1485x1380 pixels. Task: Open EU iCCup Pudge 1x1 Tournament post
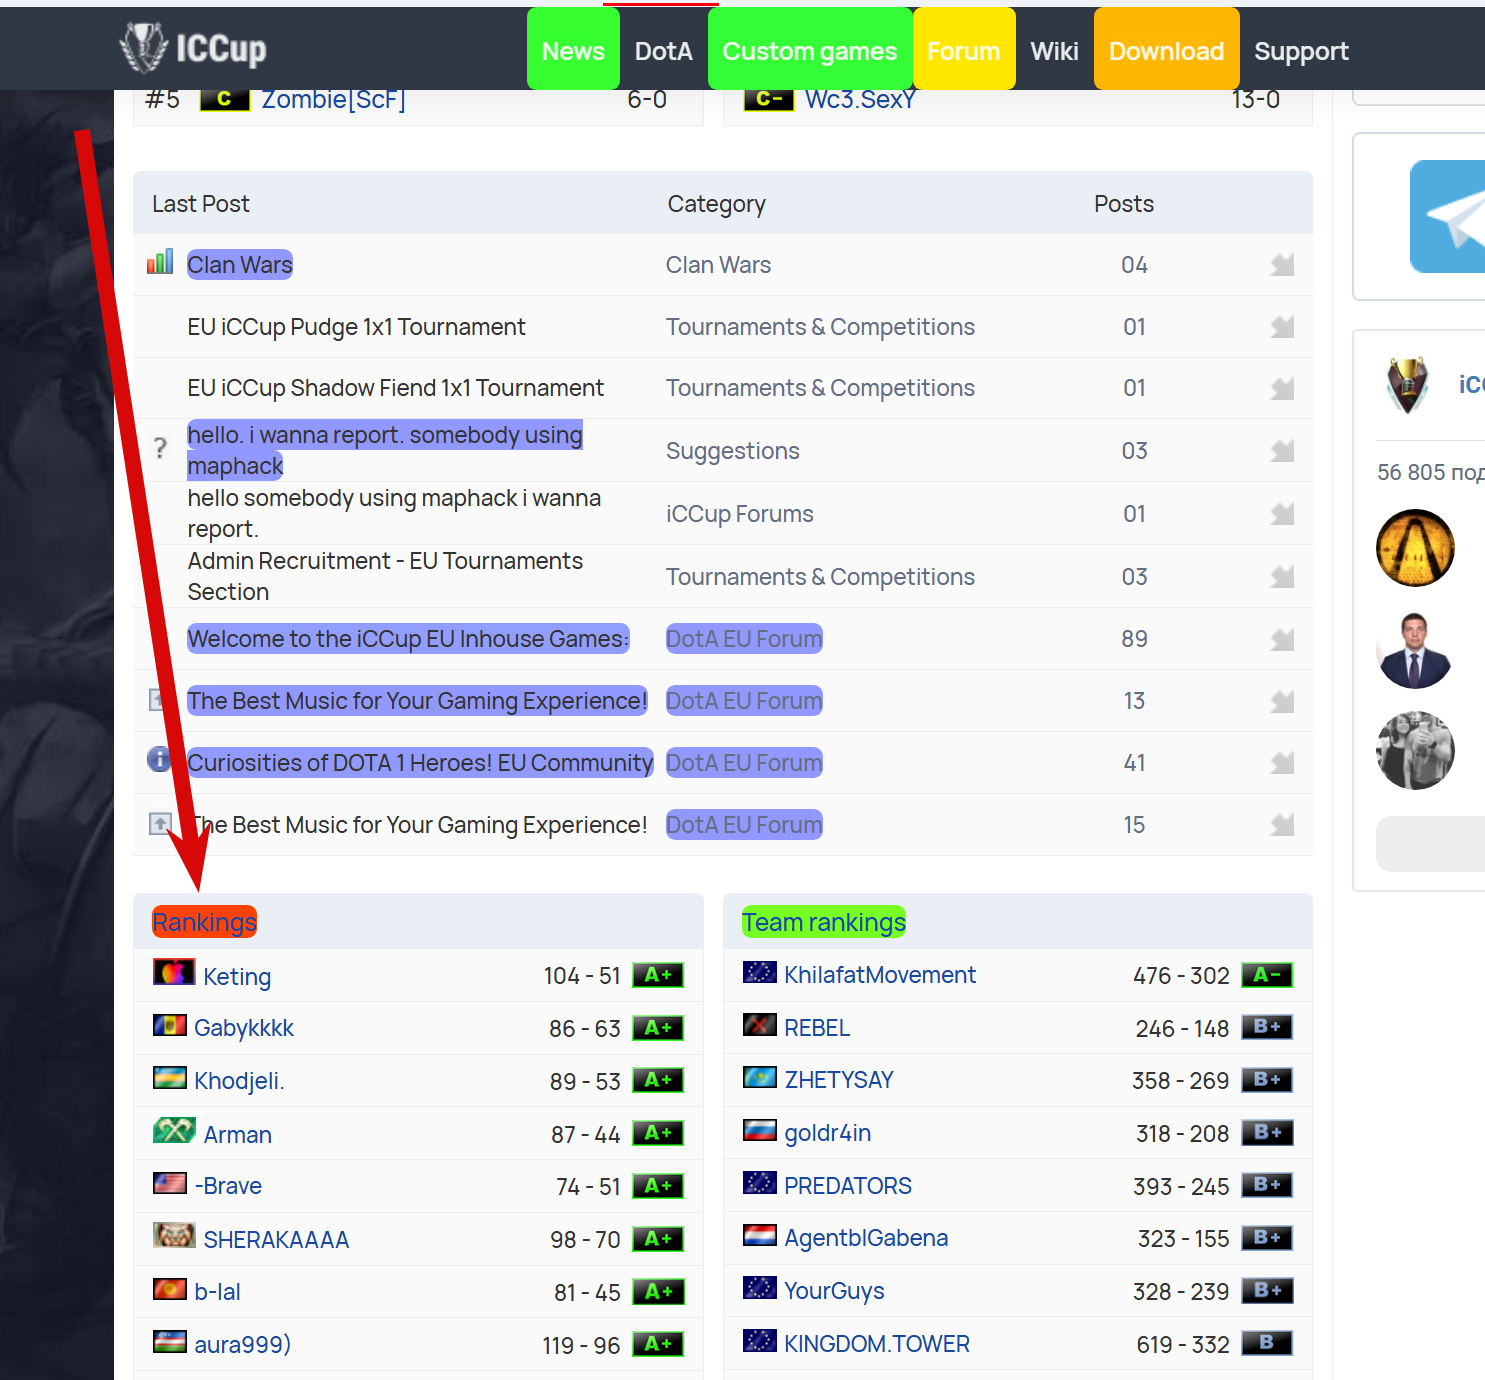pyautogui.click(x=356, y=327)
